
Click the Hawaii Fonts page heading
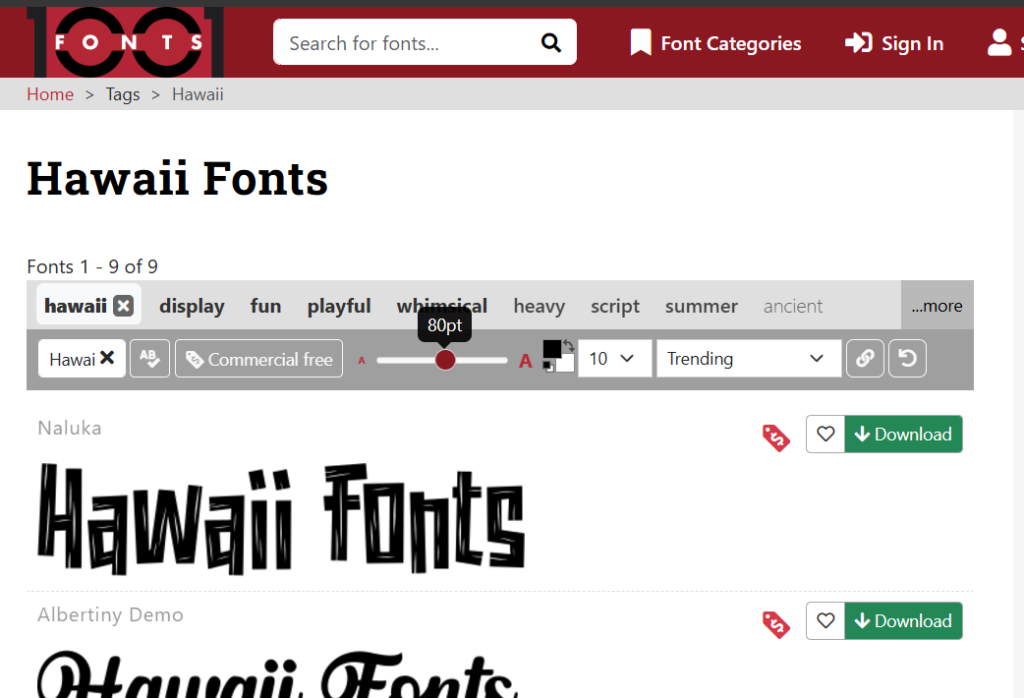tap(177, 178)
